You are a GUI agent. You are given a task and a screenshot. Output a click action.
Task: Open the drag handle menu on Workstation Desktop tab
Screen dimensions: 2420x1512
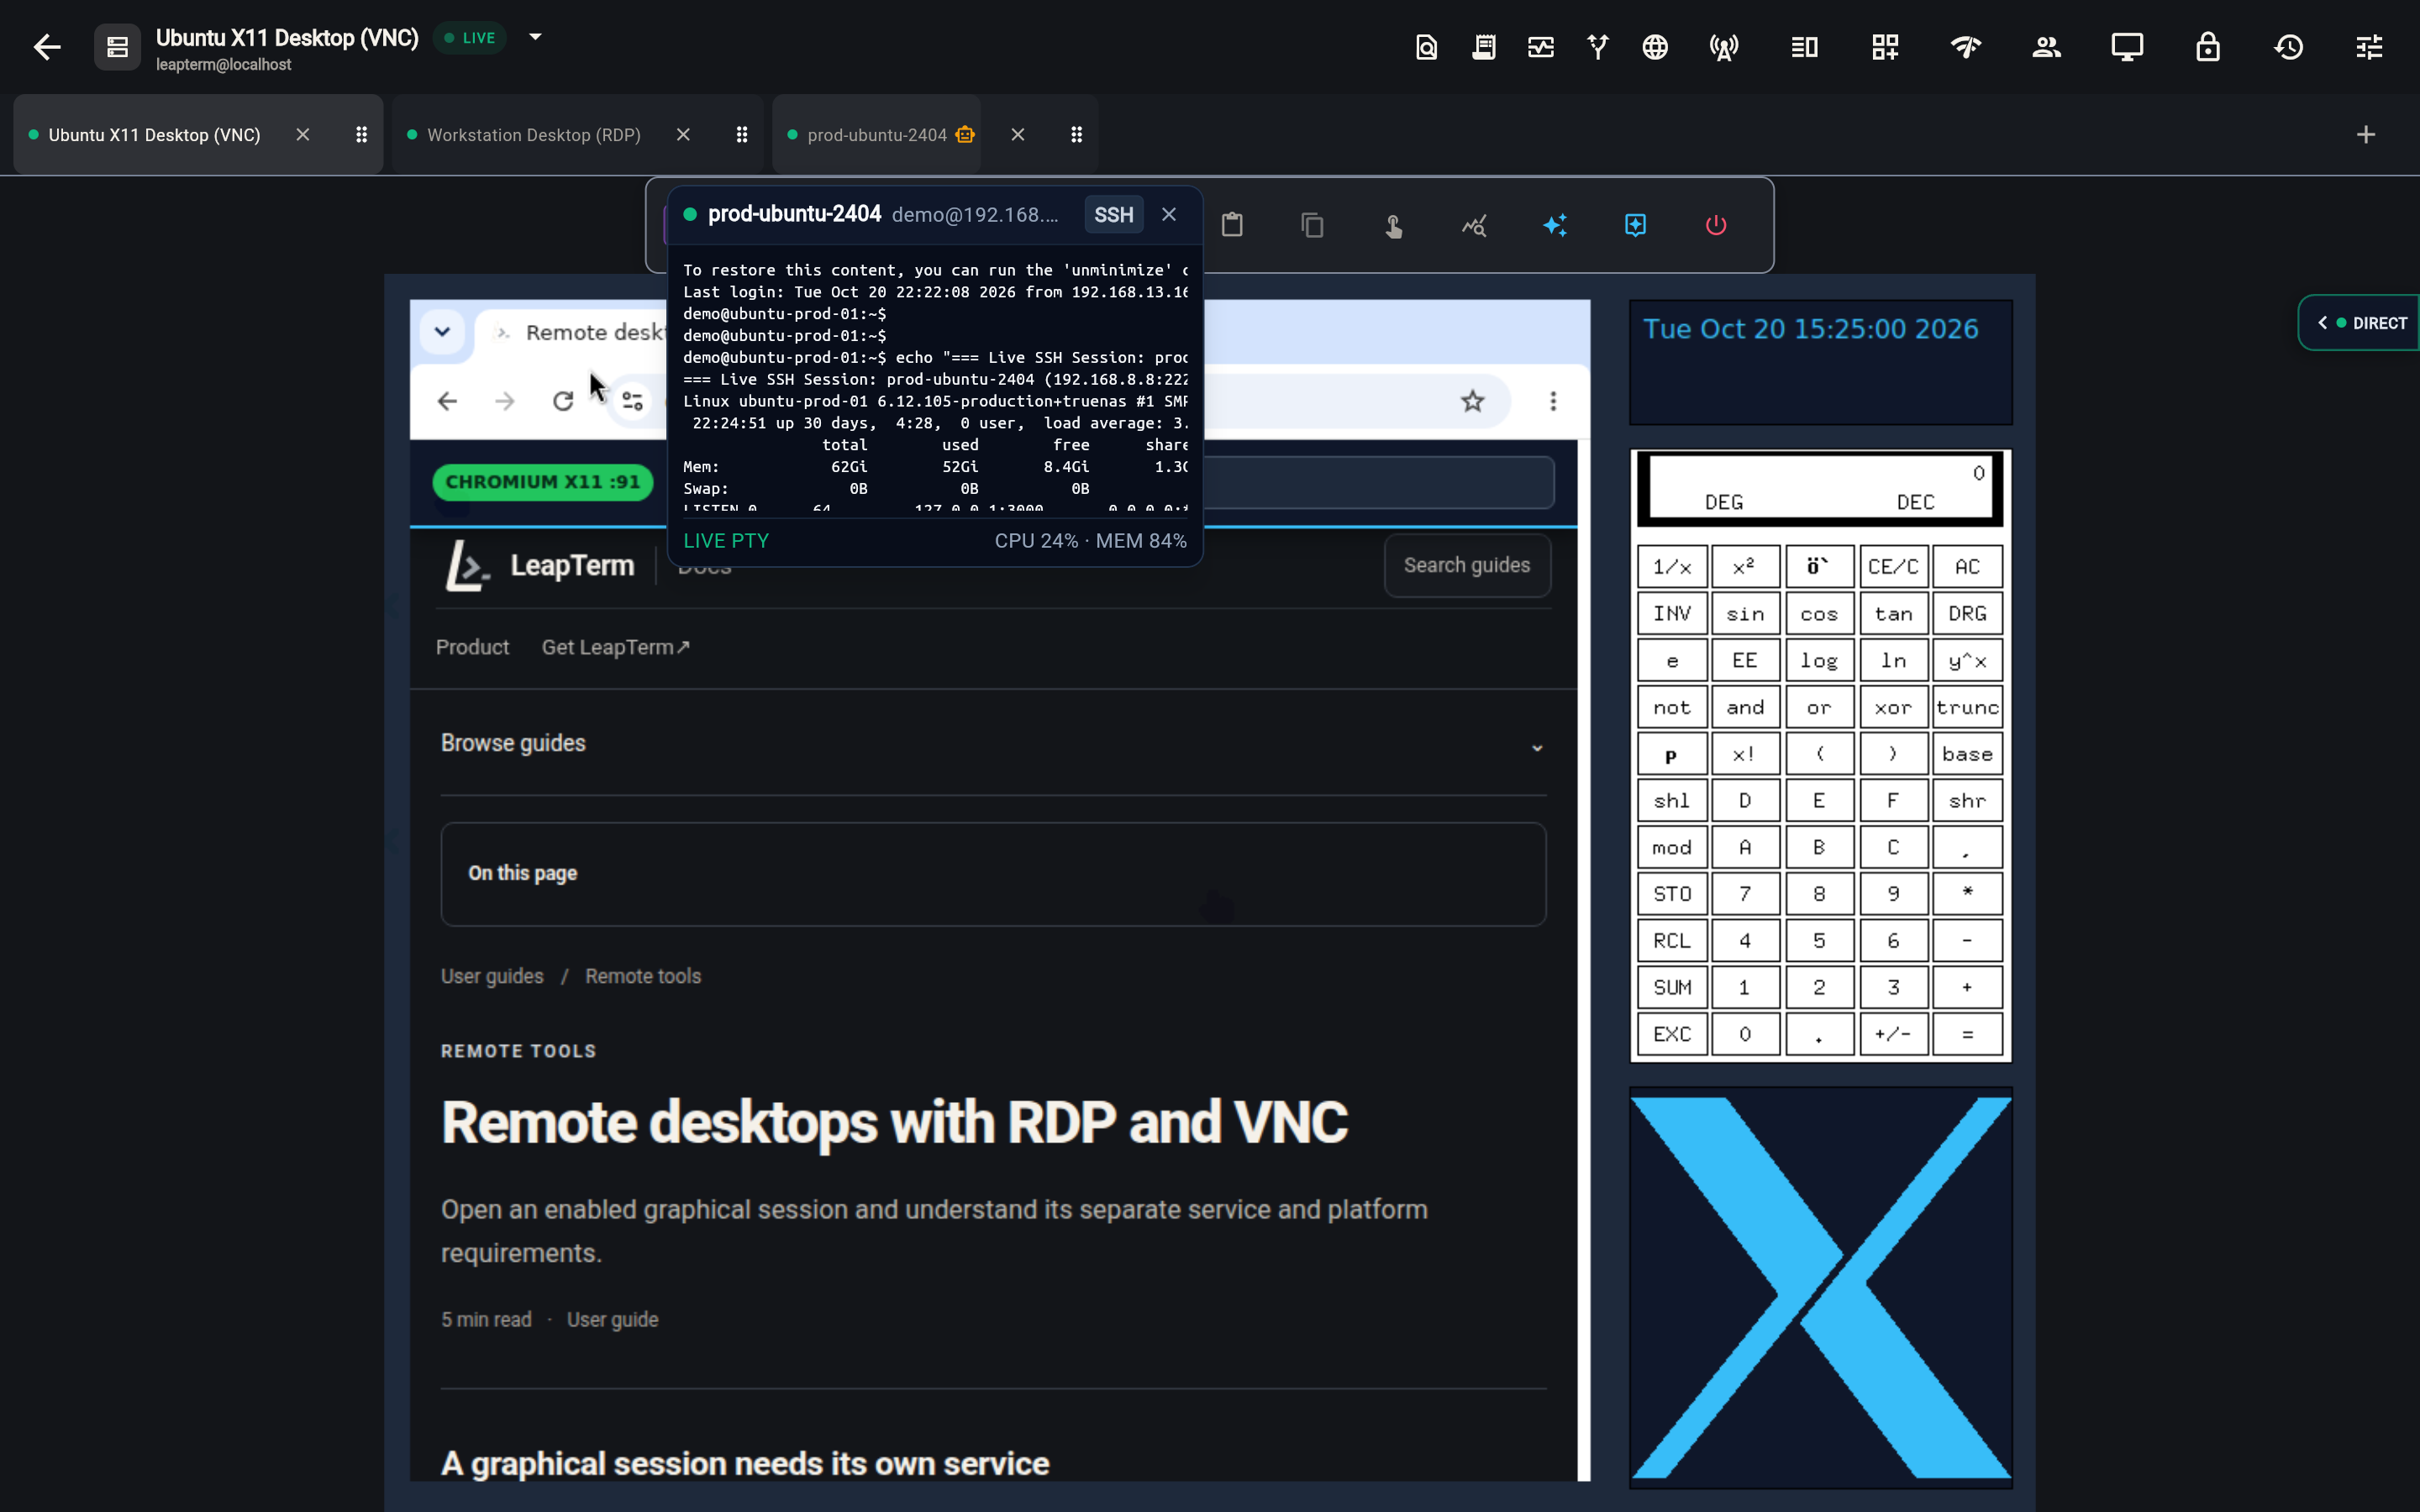pos(742,134)
